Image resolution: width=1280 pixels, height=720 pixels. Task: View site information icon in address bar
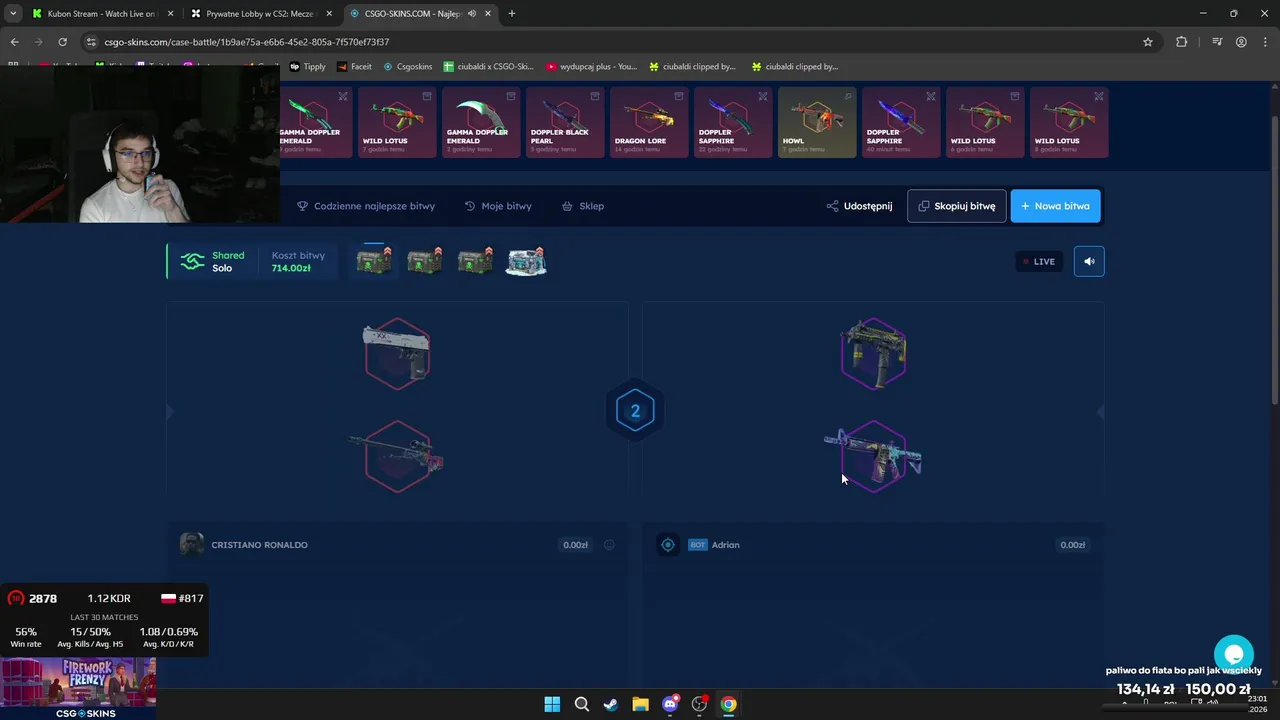91,42
